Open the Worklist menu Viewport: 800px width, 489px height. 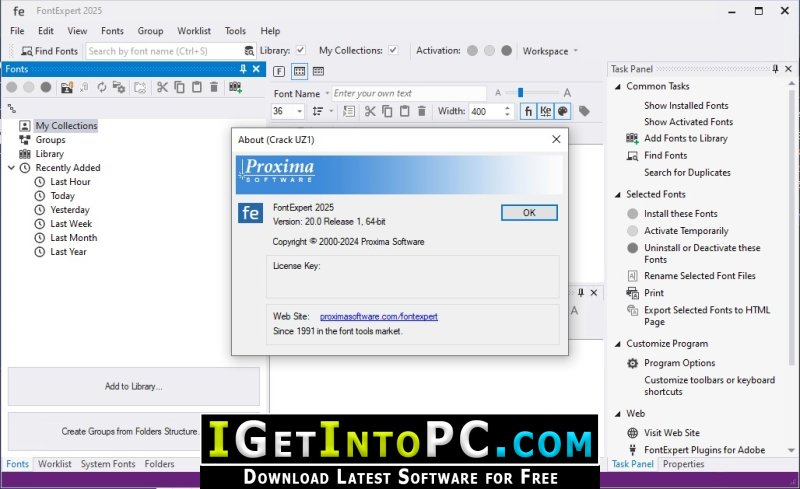[x=194, y=31]
